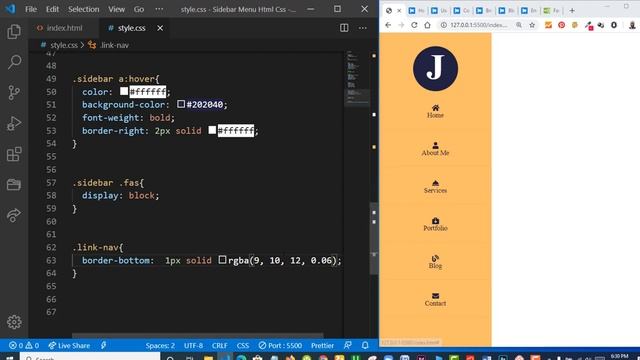640x360 pixels.
Task: Change line endings via CRLF
Action: [220, 345]
